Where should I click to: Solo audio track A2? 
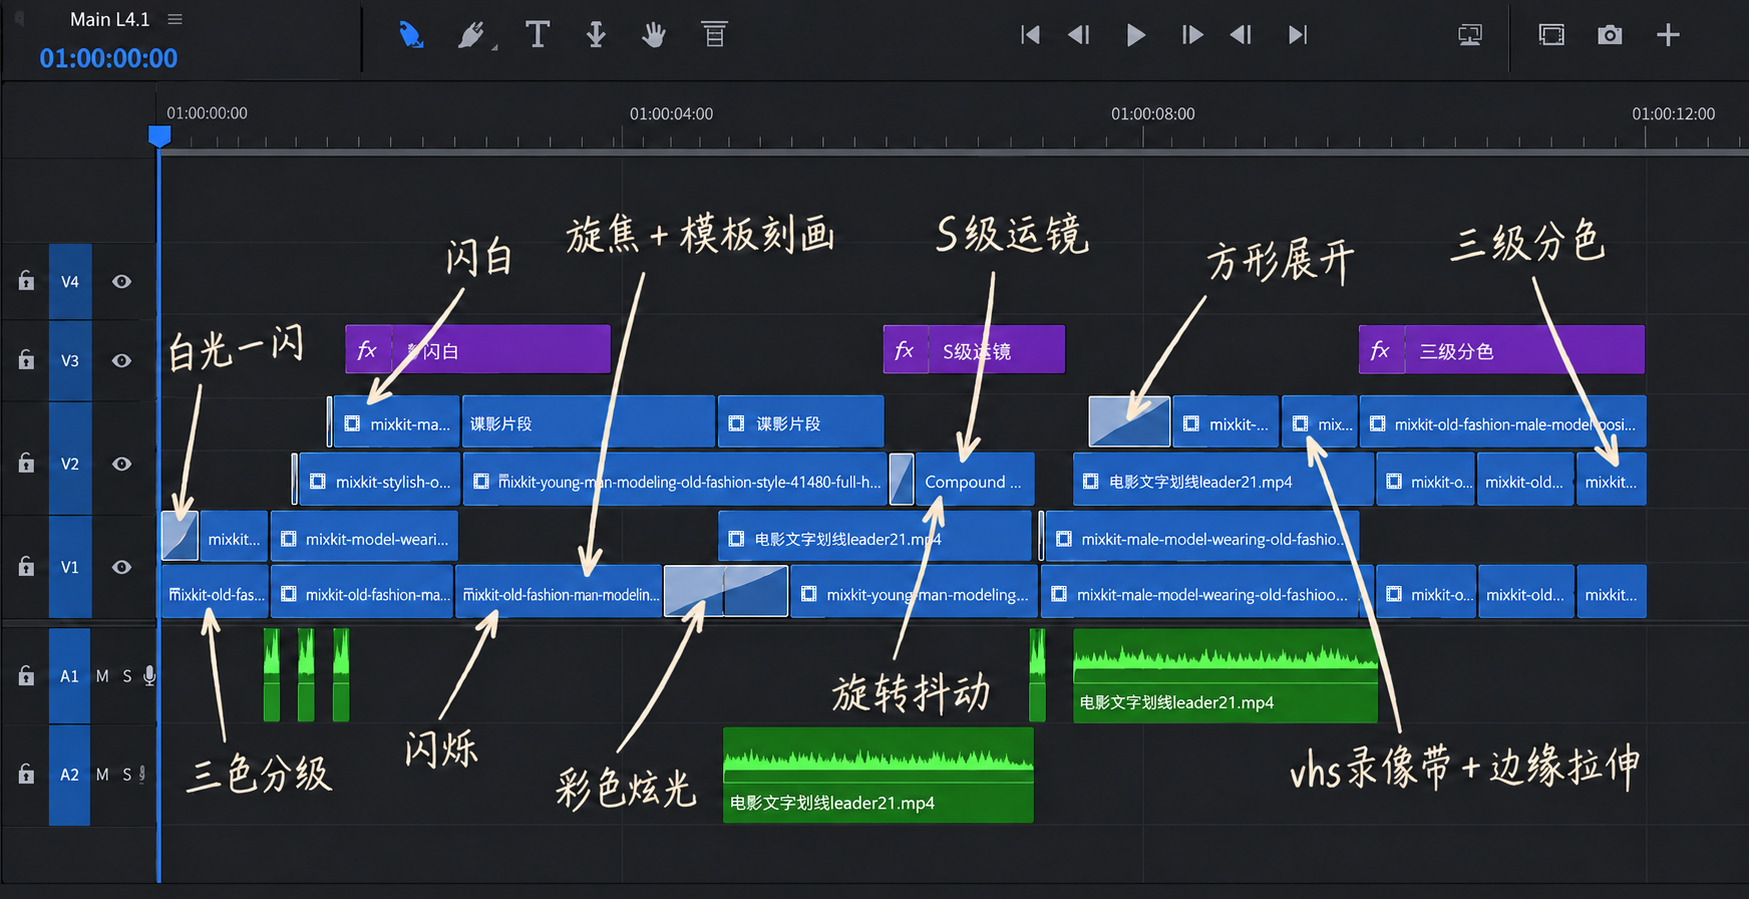tap(127, 774)
